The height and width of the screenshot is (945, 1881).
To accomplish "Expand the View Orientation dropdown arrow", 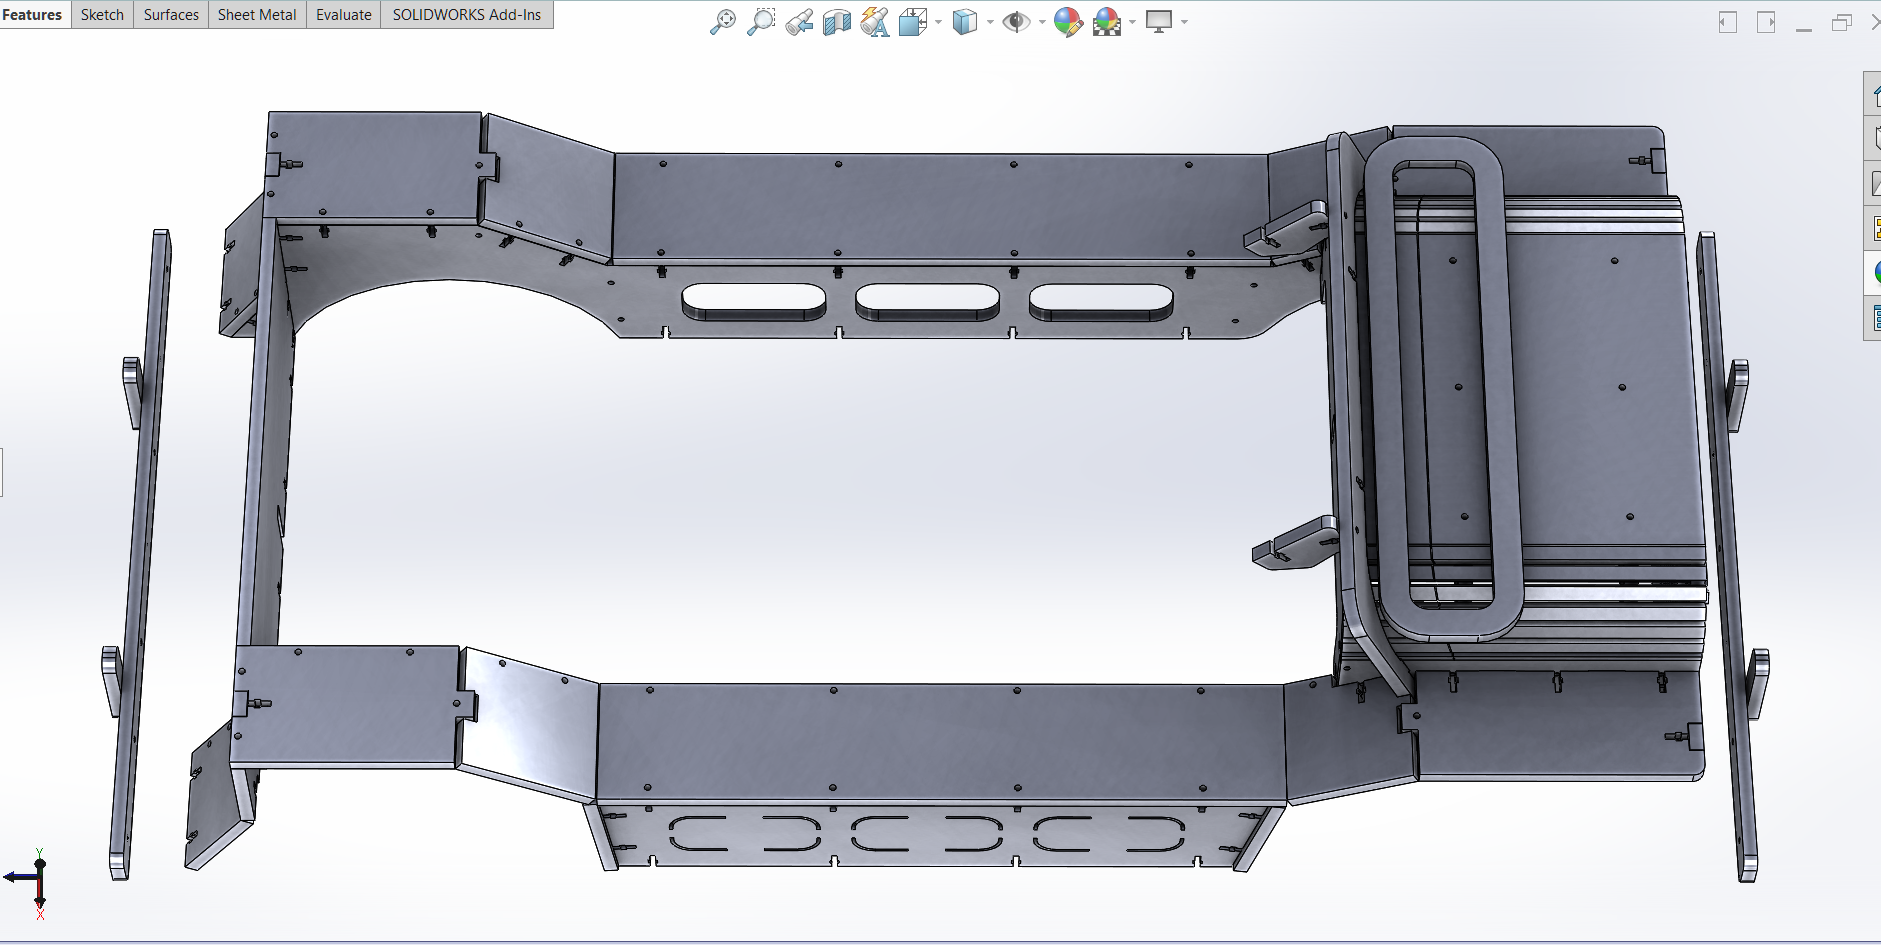I will 938,22.
